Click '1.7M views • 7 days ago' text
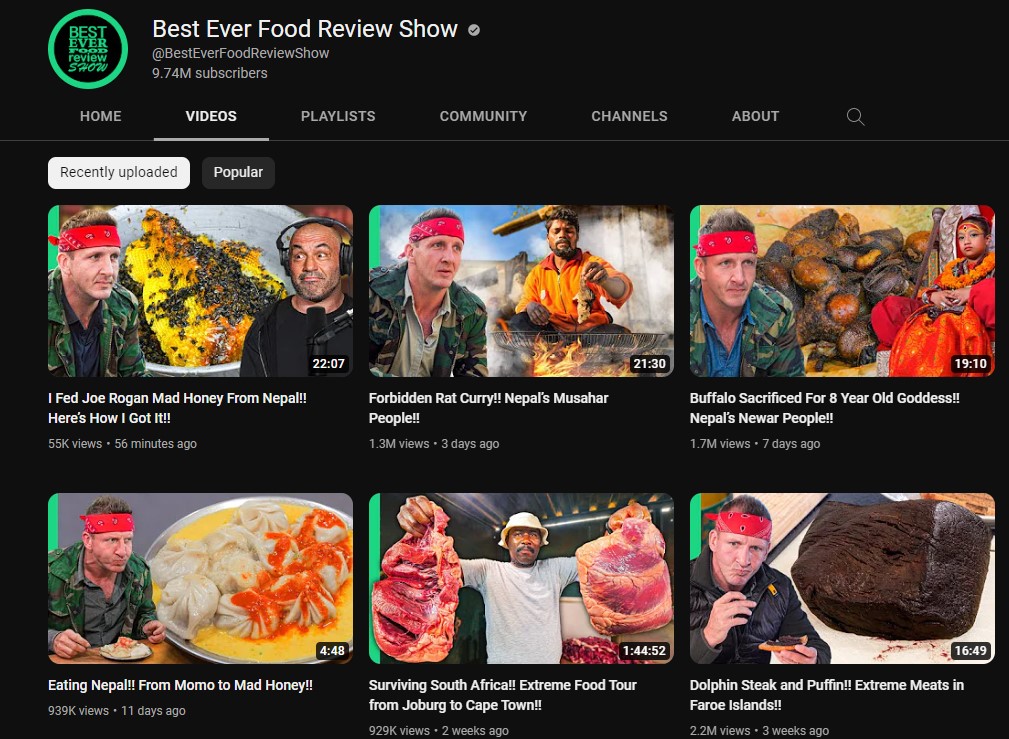Image resolution: width=1009 pixels, height=739 pixels. click(755, 444)
